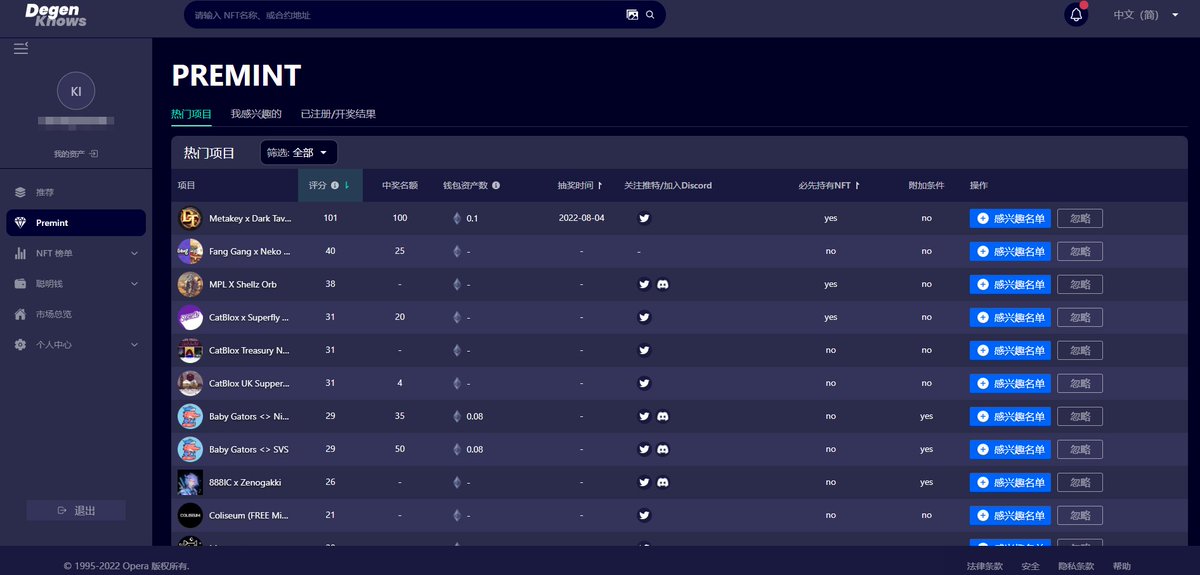Click the magnifier search icon

(x=650, y=15)
